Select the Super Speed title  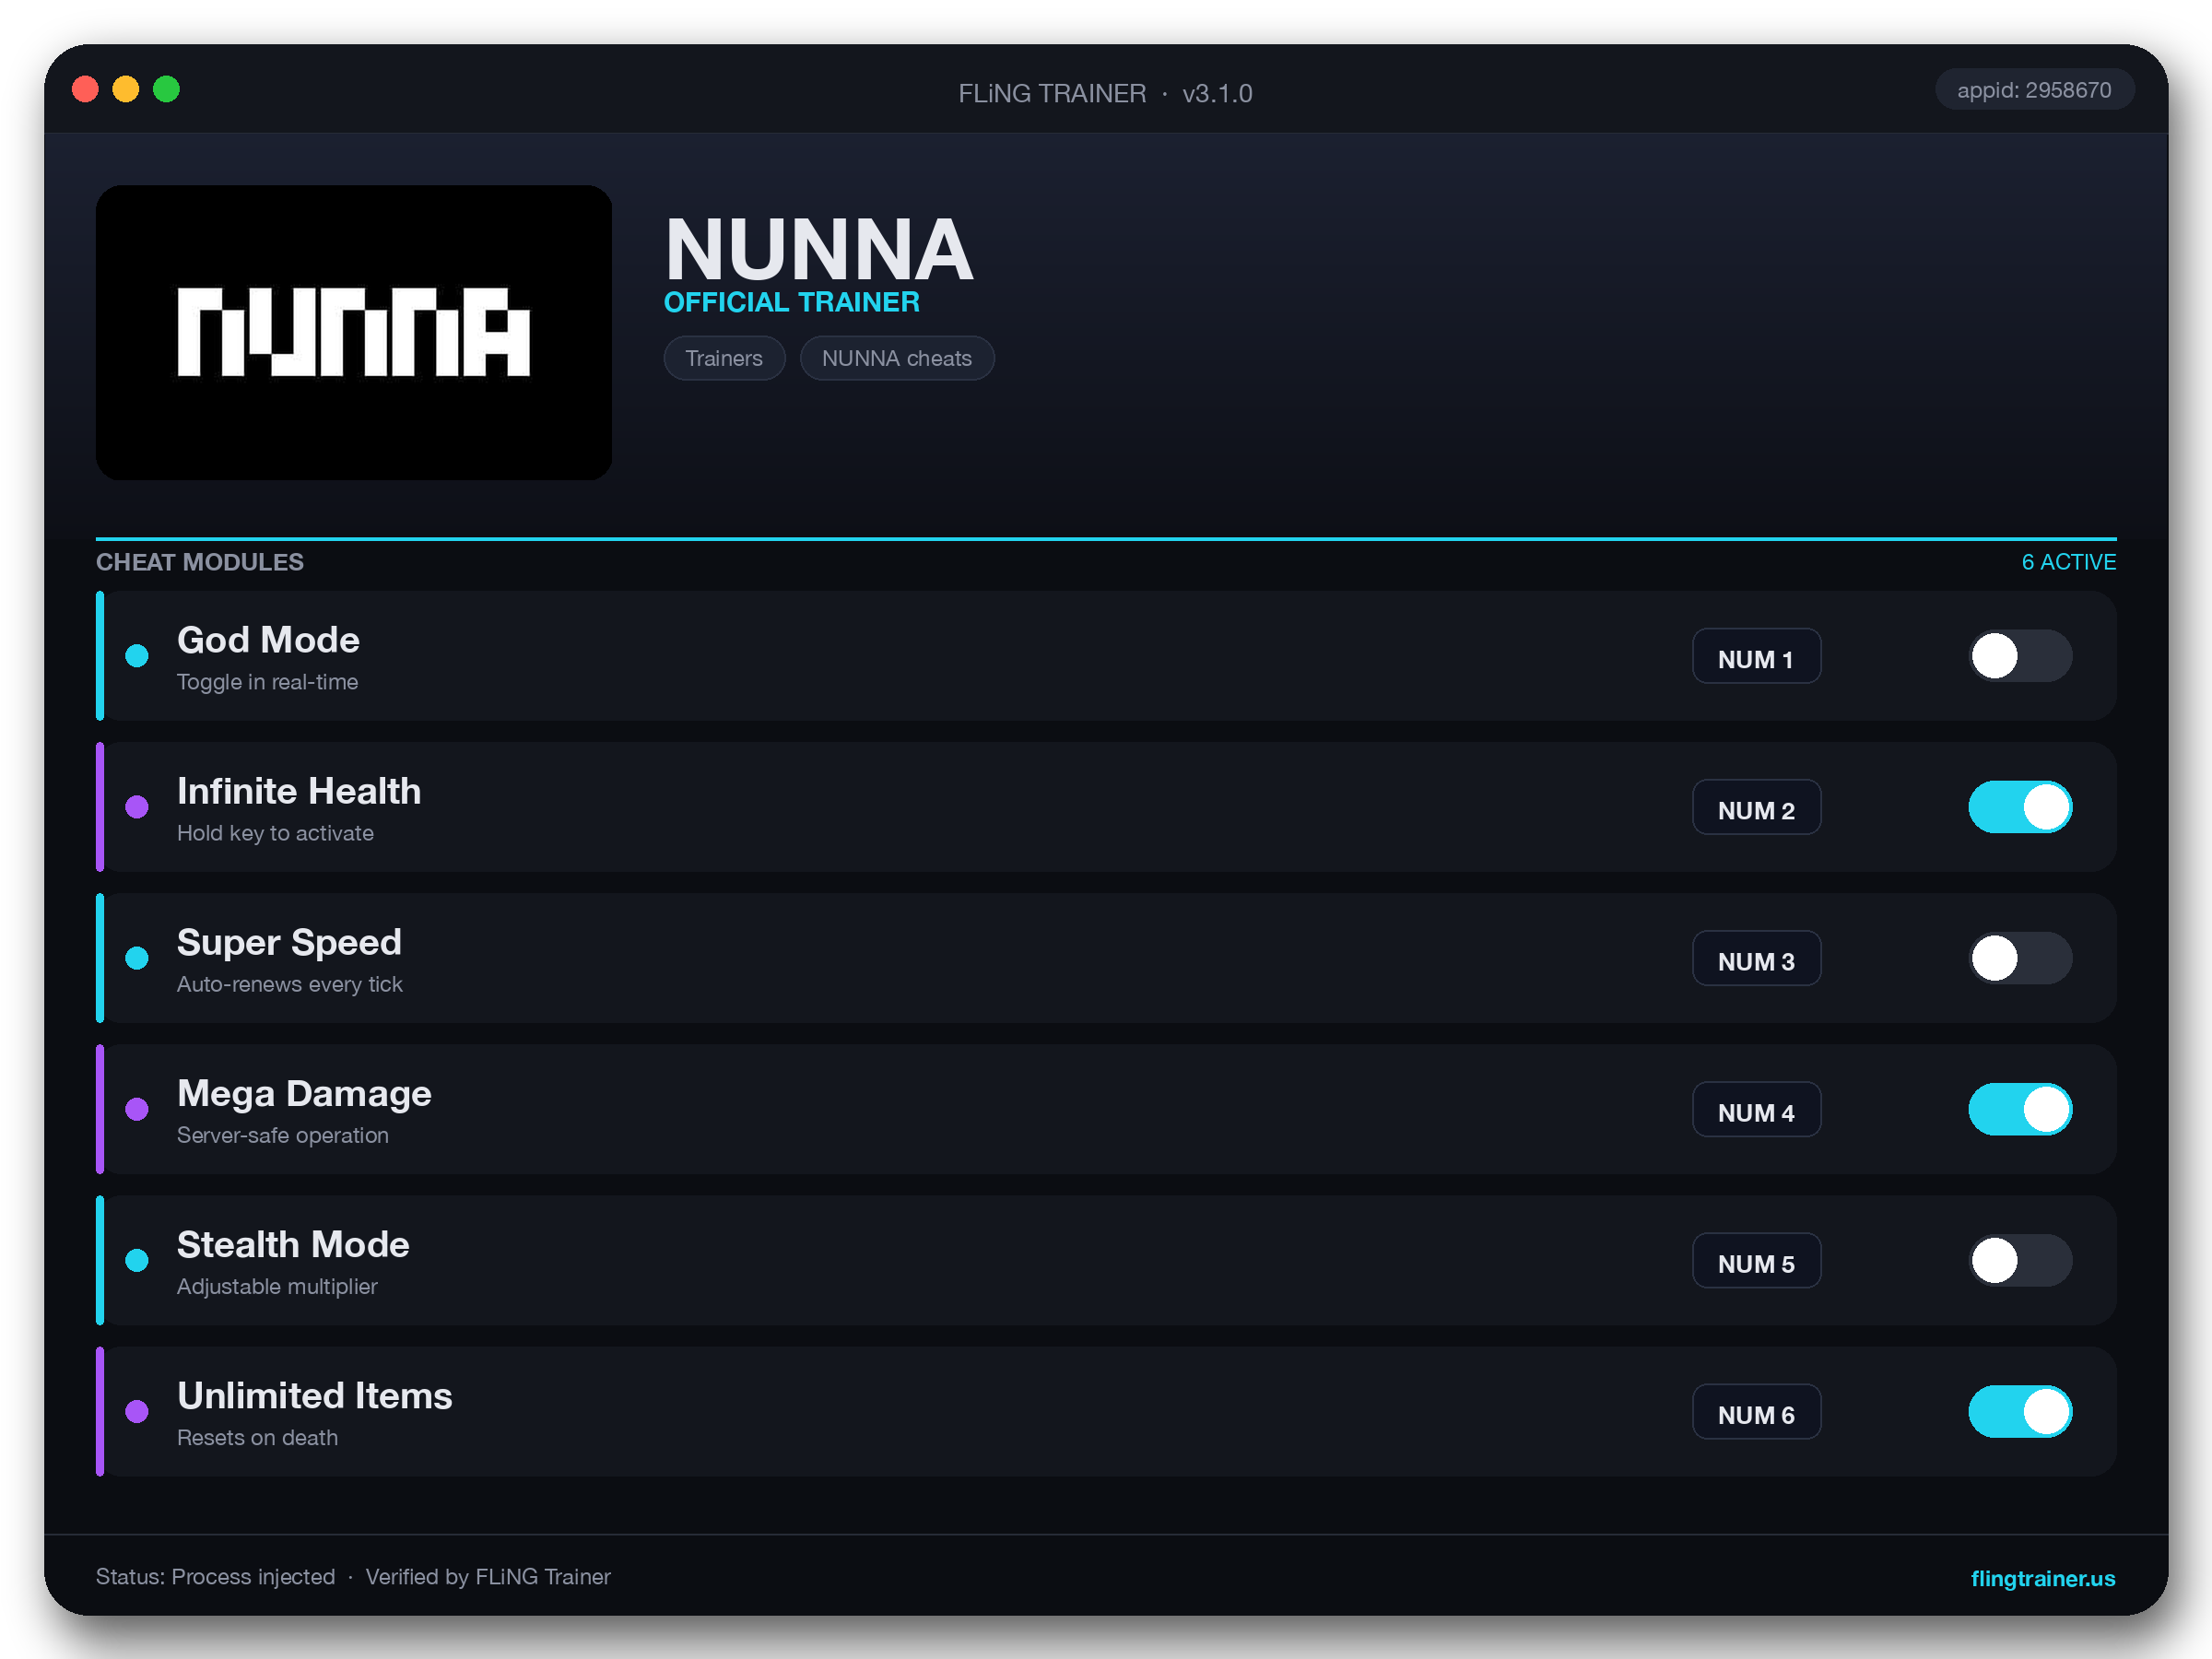[289, 943]
